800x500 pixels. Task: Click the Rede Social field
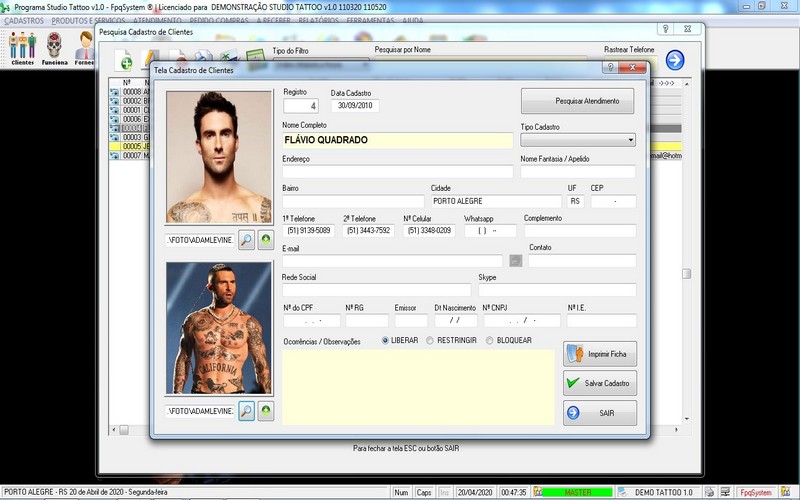pos(377,290)
